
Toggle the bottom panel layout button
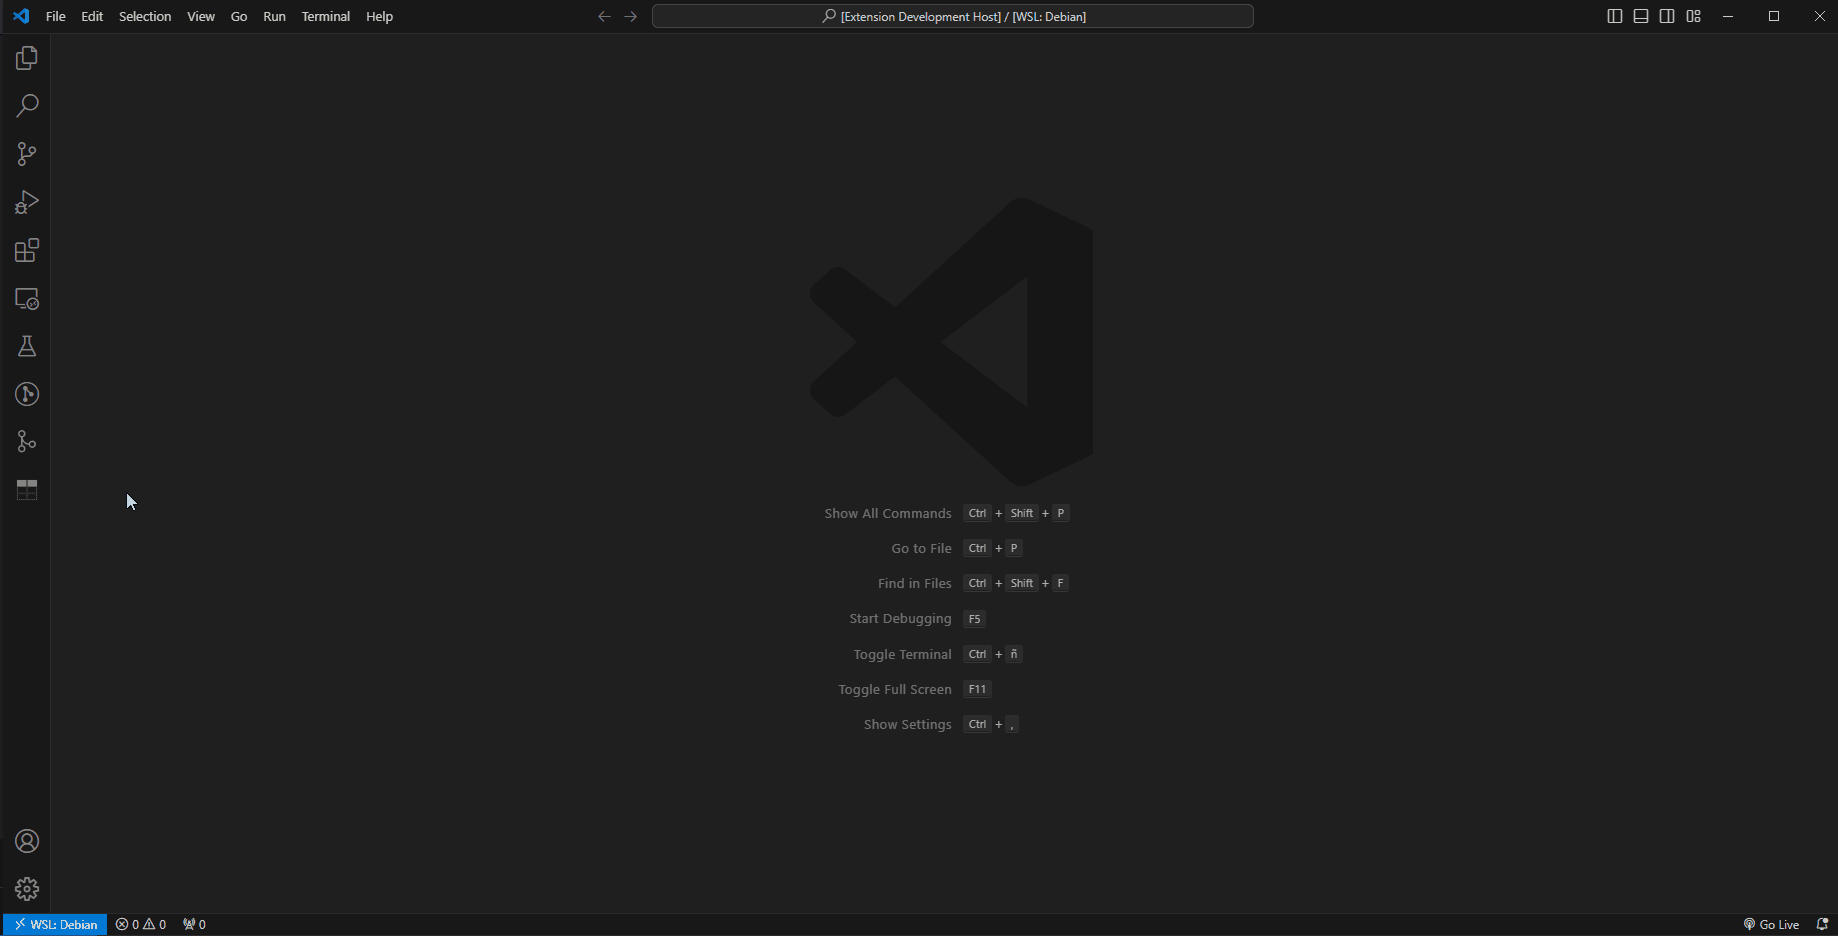point(1641,16)
